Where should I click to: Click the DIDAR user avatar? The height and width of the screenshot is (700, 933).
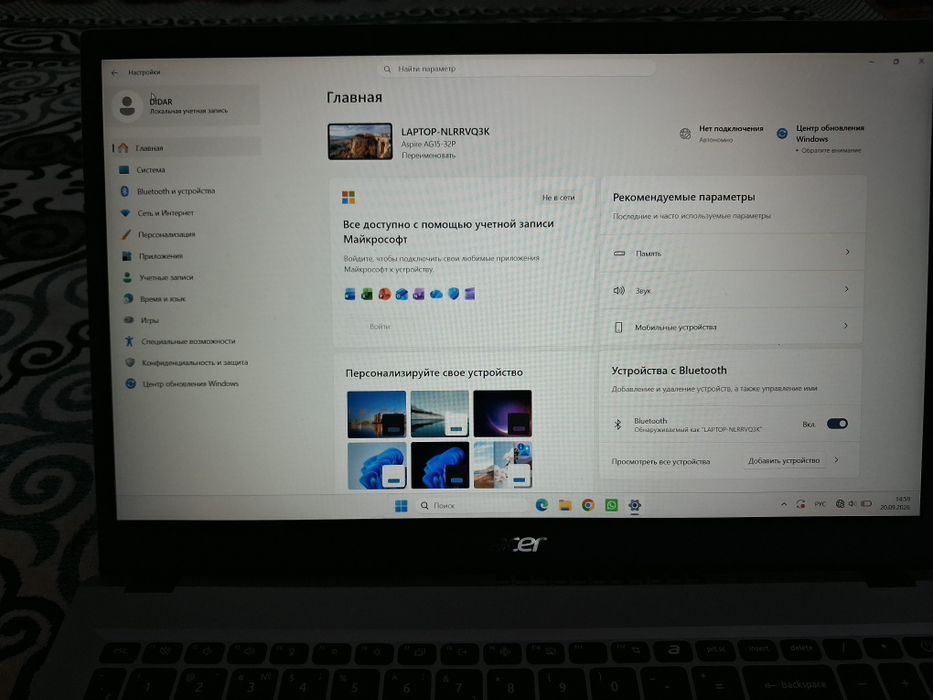point(127,106)
